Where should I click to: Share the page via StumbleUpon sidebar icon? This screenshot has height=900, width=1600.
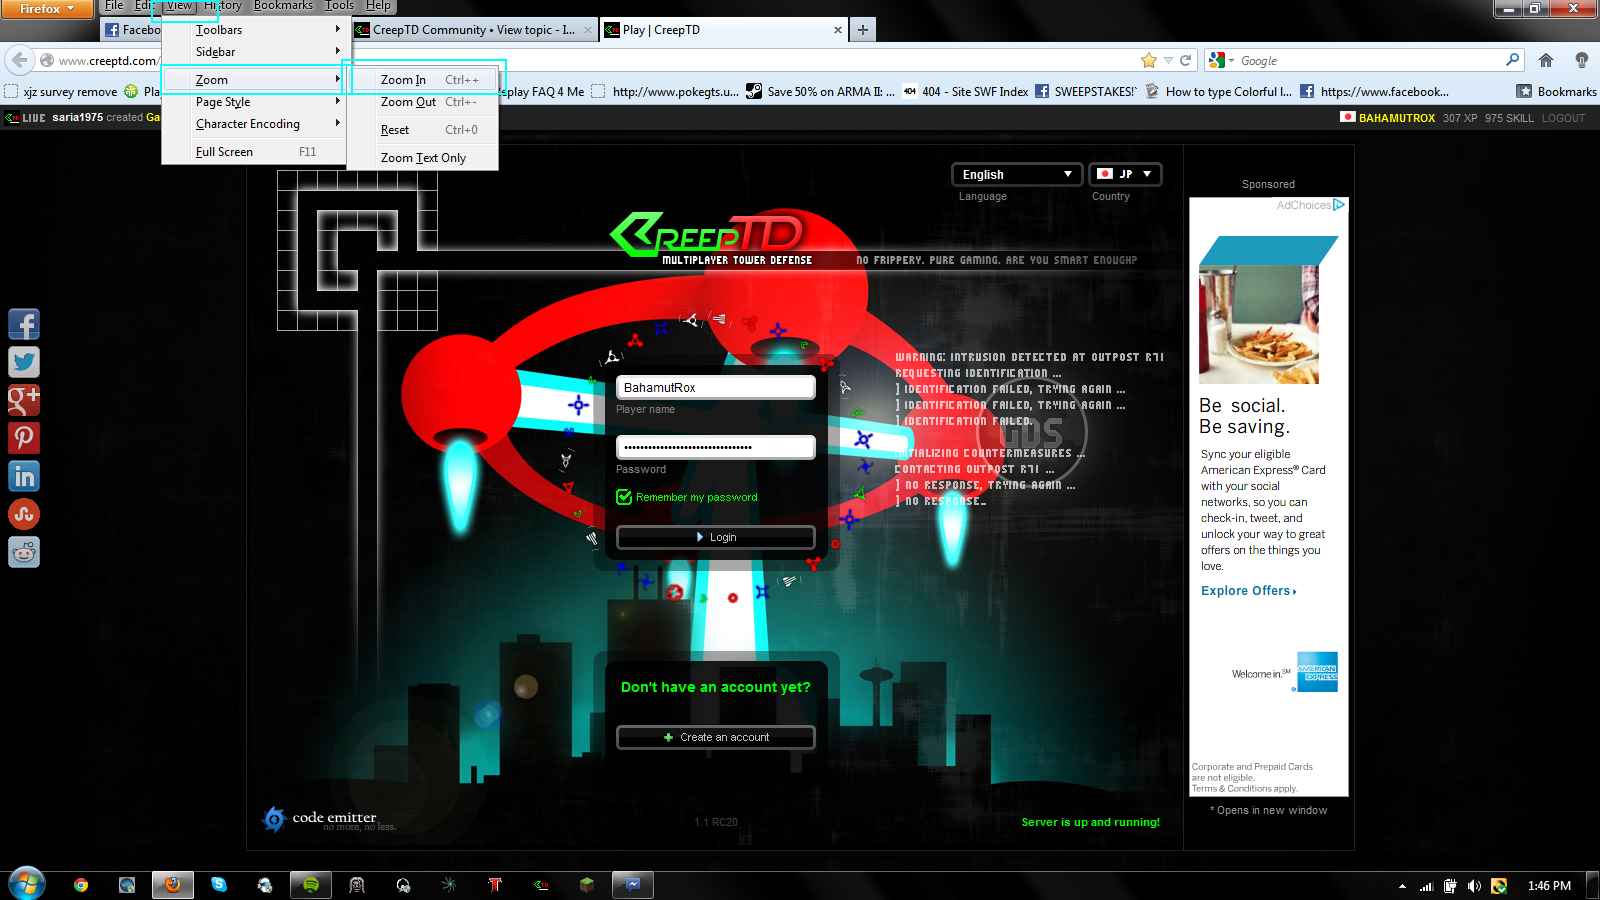coord(24,514)
